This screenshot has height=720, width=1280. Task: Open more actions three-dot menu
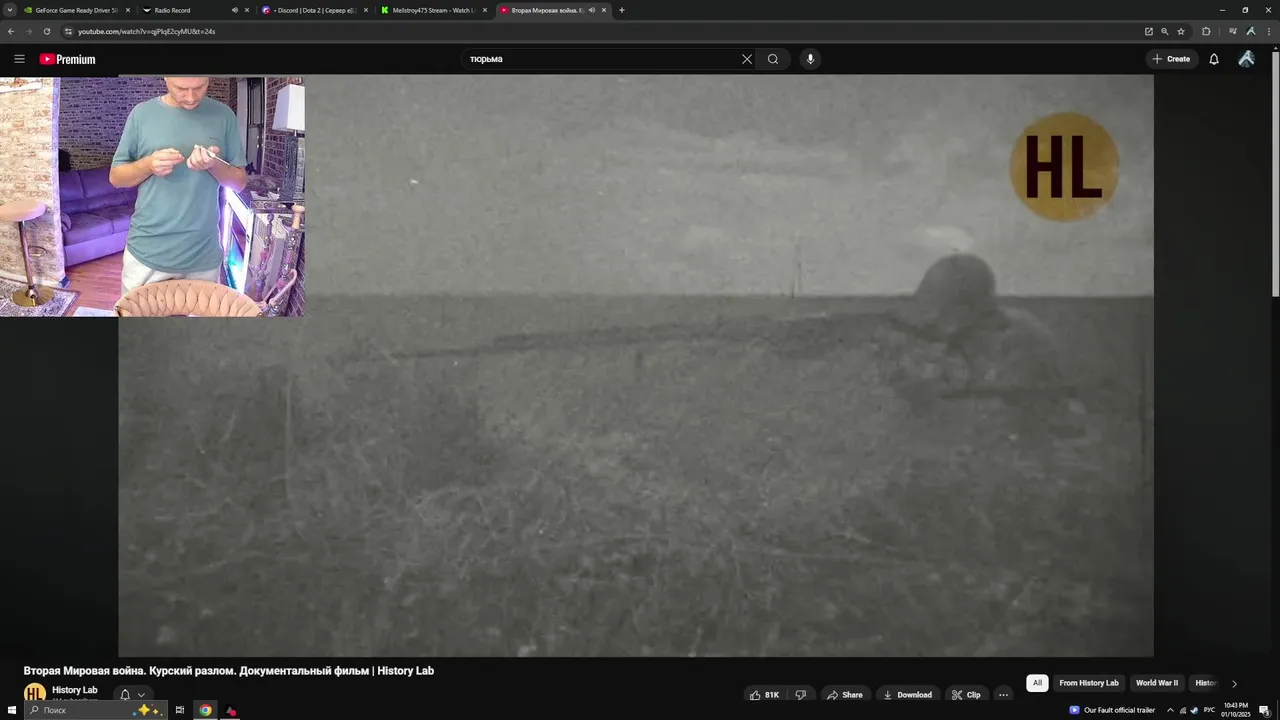pyautogui.click(x=1003, y=695)
